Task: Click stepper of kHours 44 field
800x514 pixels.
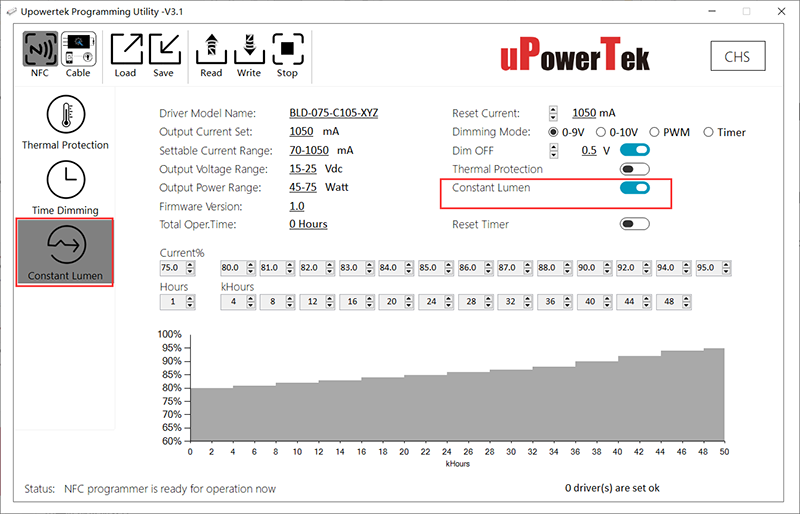Action: point(647,302)
